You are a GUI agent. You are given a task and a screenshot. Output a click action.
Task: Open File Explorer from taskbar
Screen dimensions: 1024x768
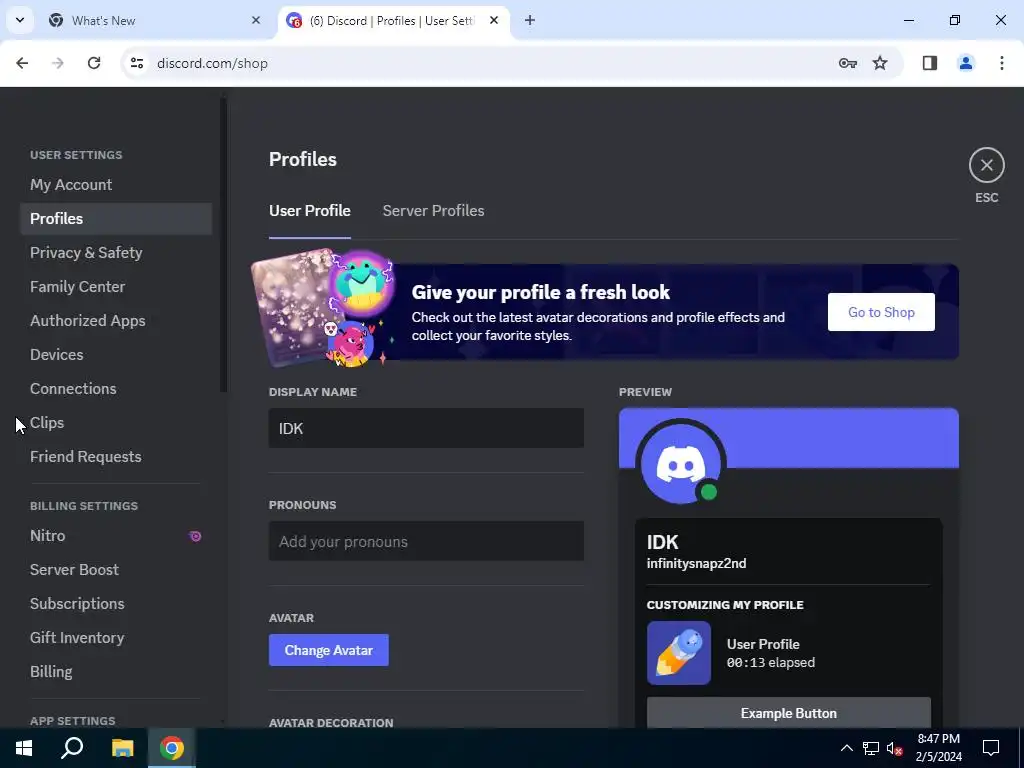(122, 748)
